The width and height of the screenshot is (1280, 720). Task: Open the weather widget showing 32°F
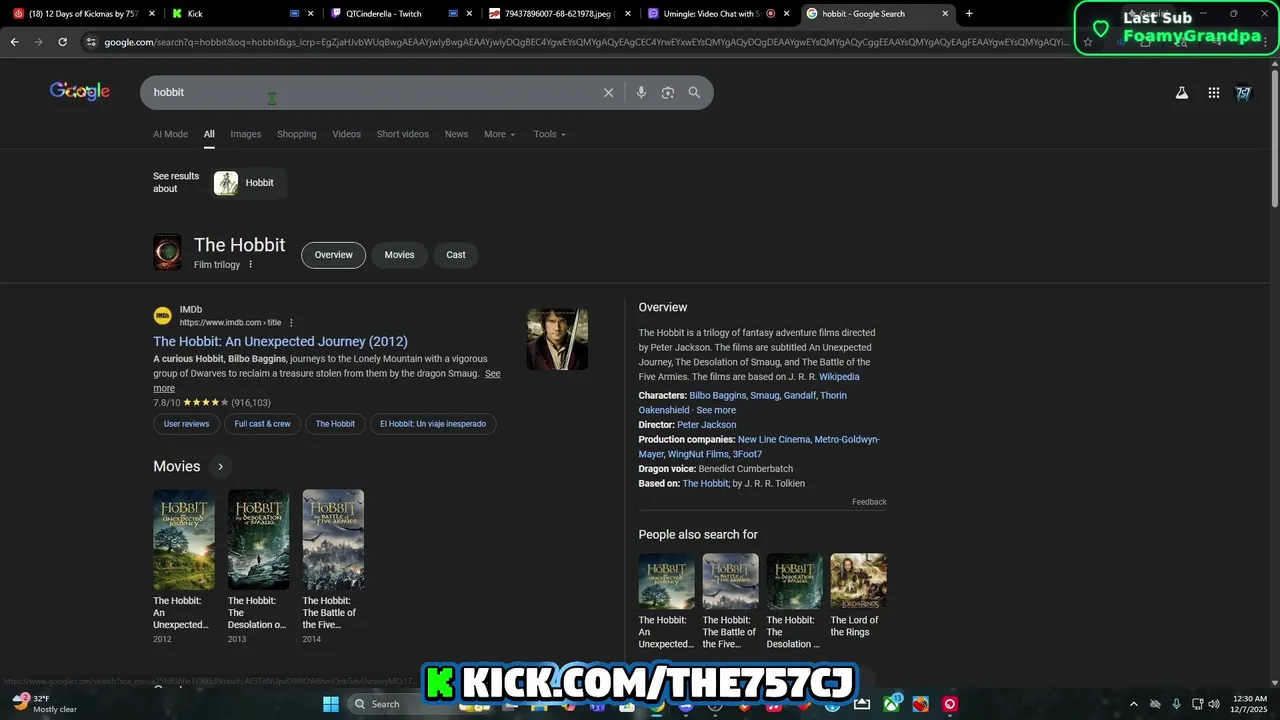coord(45,703)
